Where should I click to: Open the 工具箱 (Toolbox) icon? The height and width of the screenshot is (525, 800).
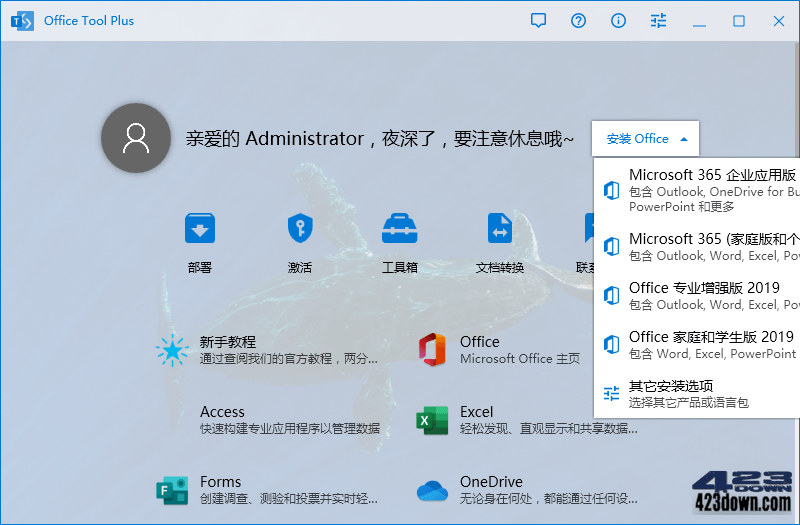tap(400, 229)
